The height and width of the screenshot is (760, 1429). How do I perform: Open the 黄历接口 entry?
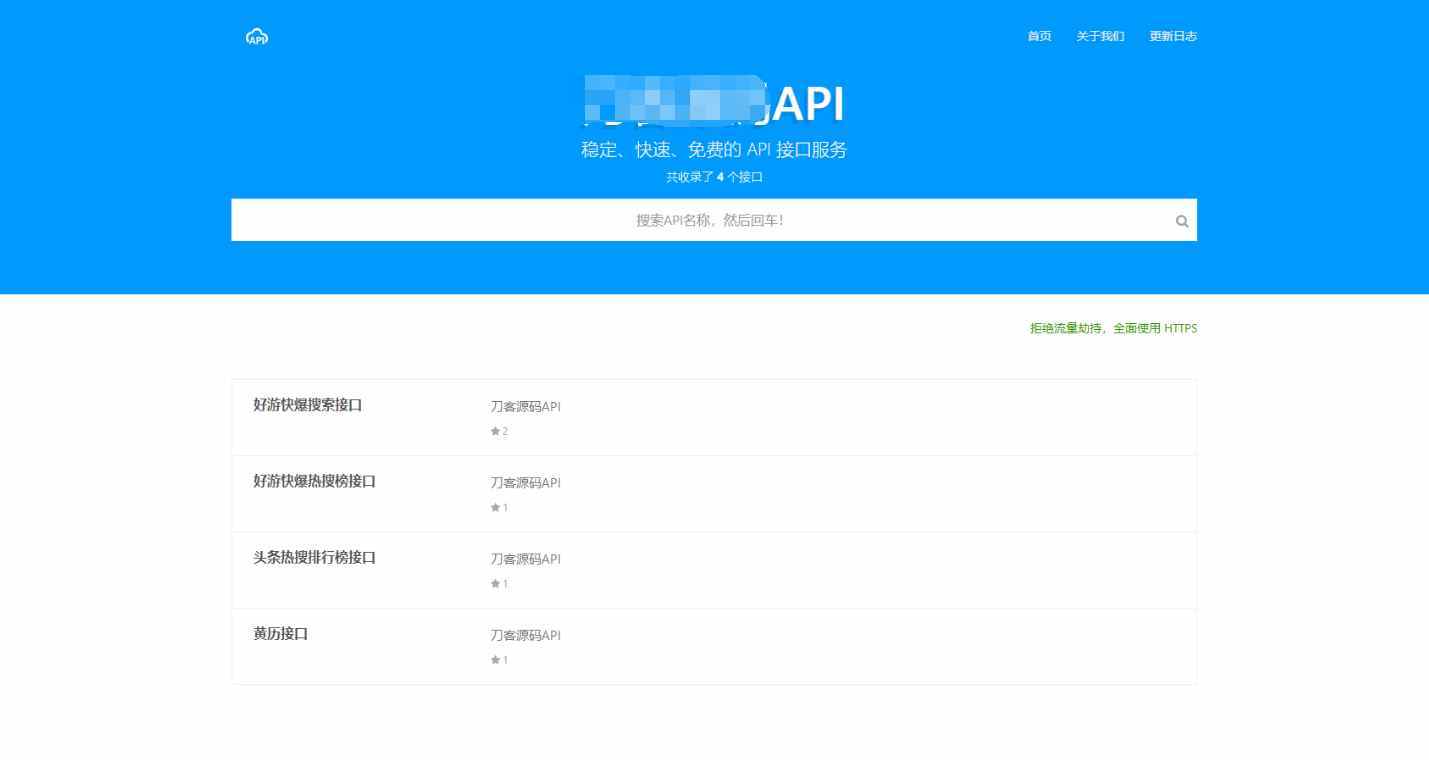pyautogui.click(x=280, y=633)
